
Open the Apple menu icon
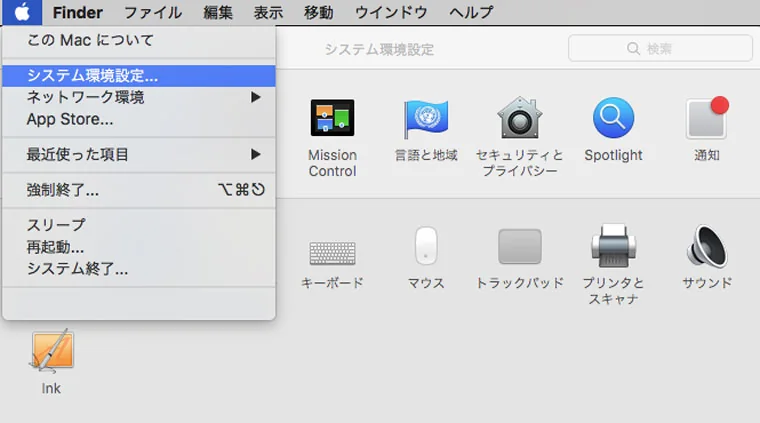coord(22,12)
